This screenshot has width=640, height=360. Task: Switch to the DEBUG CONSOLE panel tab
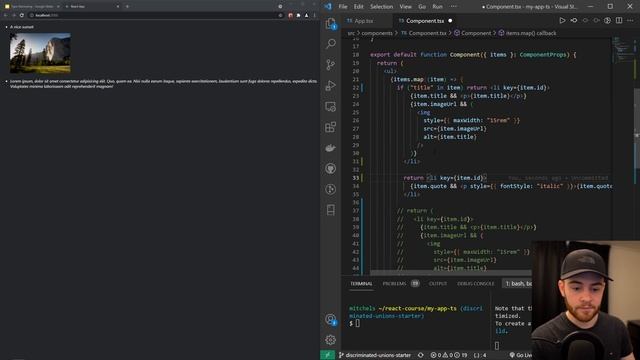476,283
